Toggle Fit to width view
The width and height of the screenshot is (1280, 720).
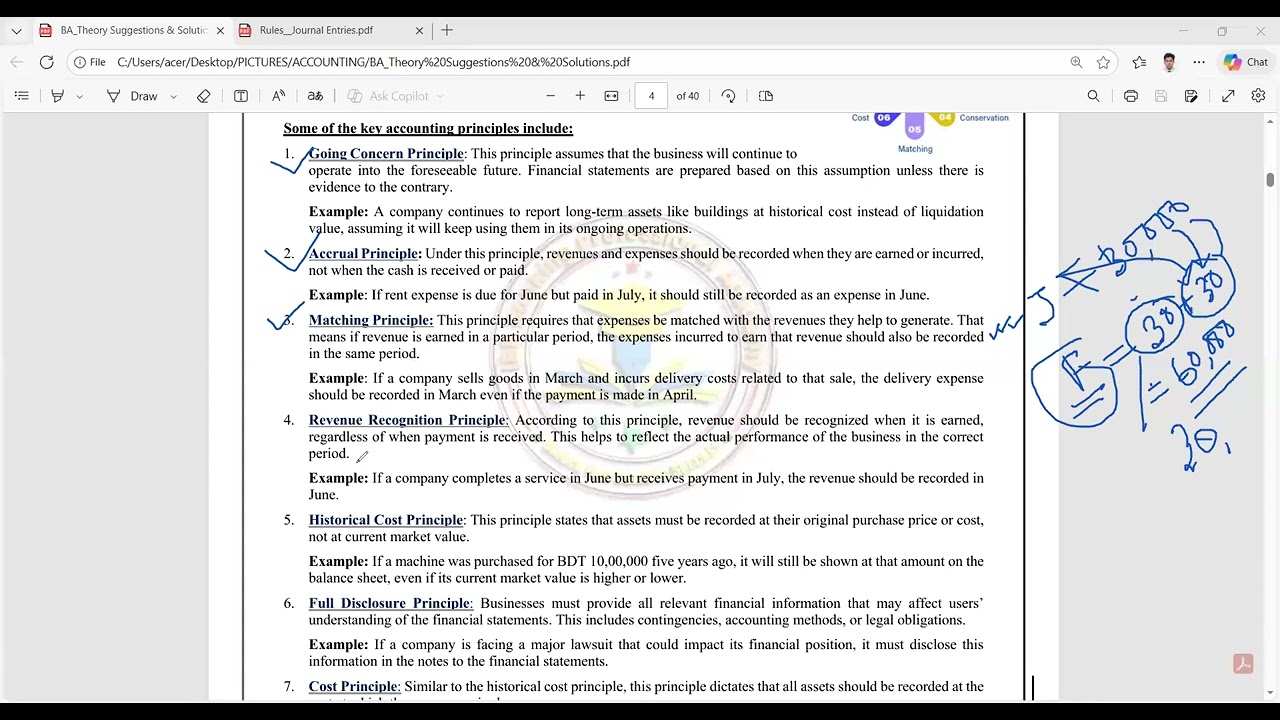pyautogui.click(x=611, y=96)
